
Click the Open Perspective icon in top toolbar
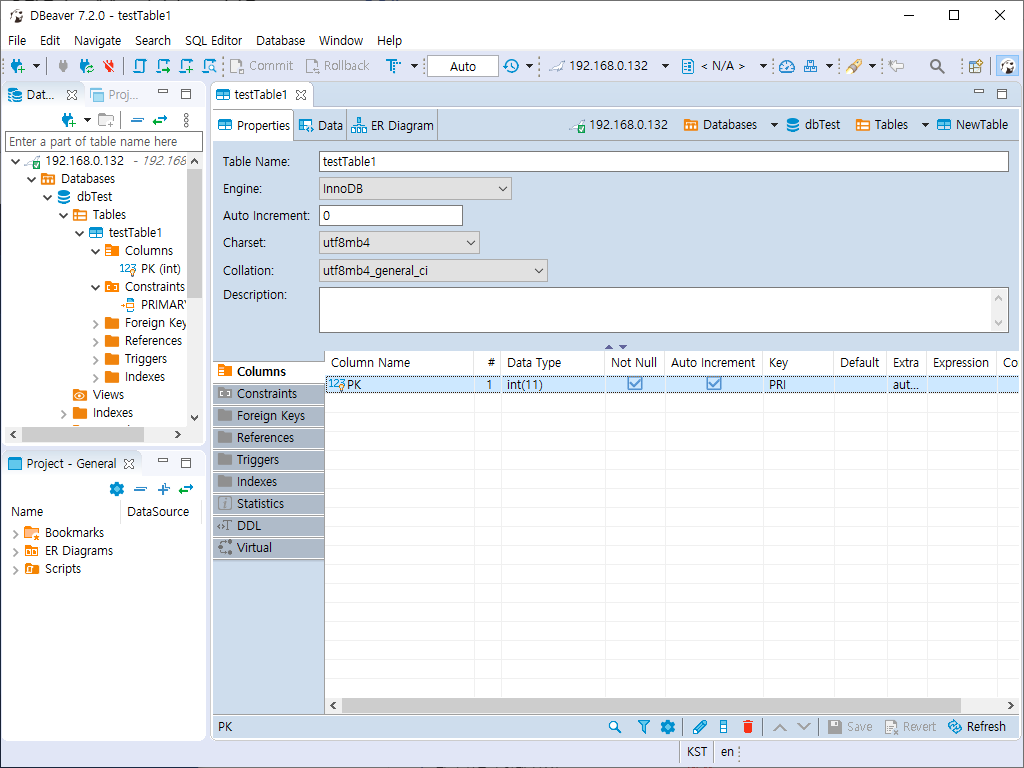[x=976, y=66]
